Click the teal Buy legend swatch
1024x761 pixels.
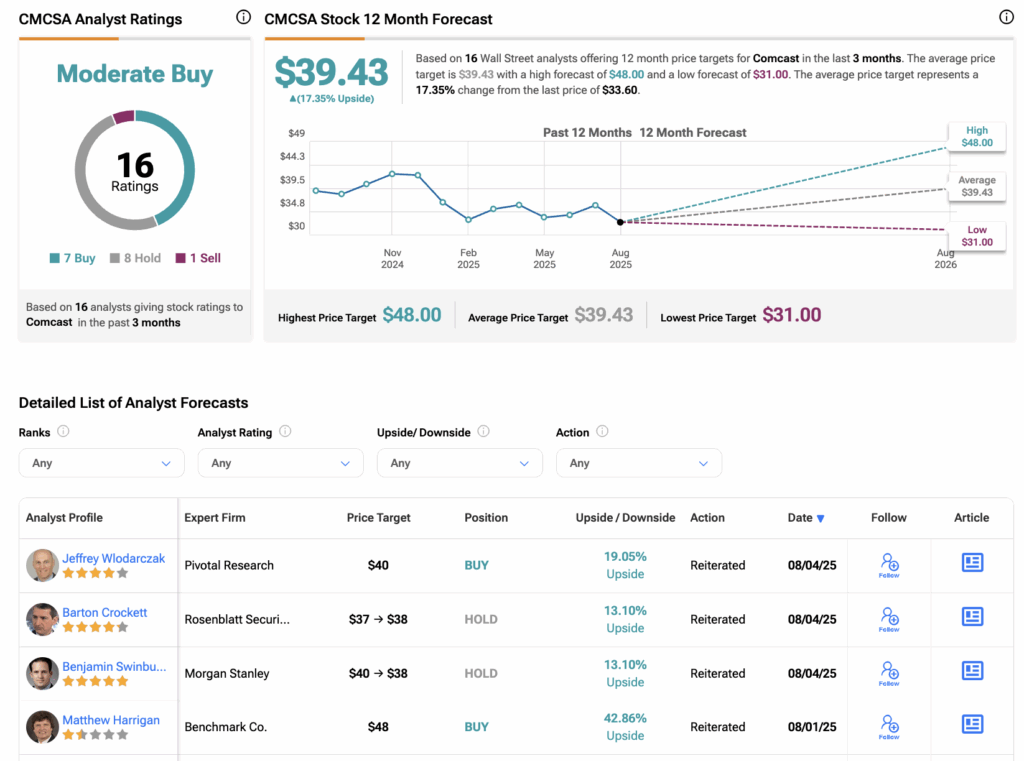tap(55, 258)
